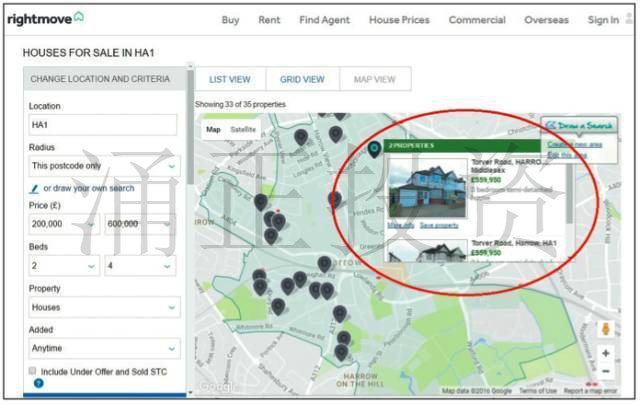The height and width of the screenshot is (404, 640).
Task: Click the rightmove logo
Action: (46, 19)
